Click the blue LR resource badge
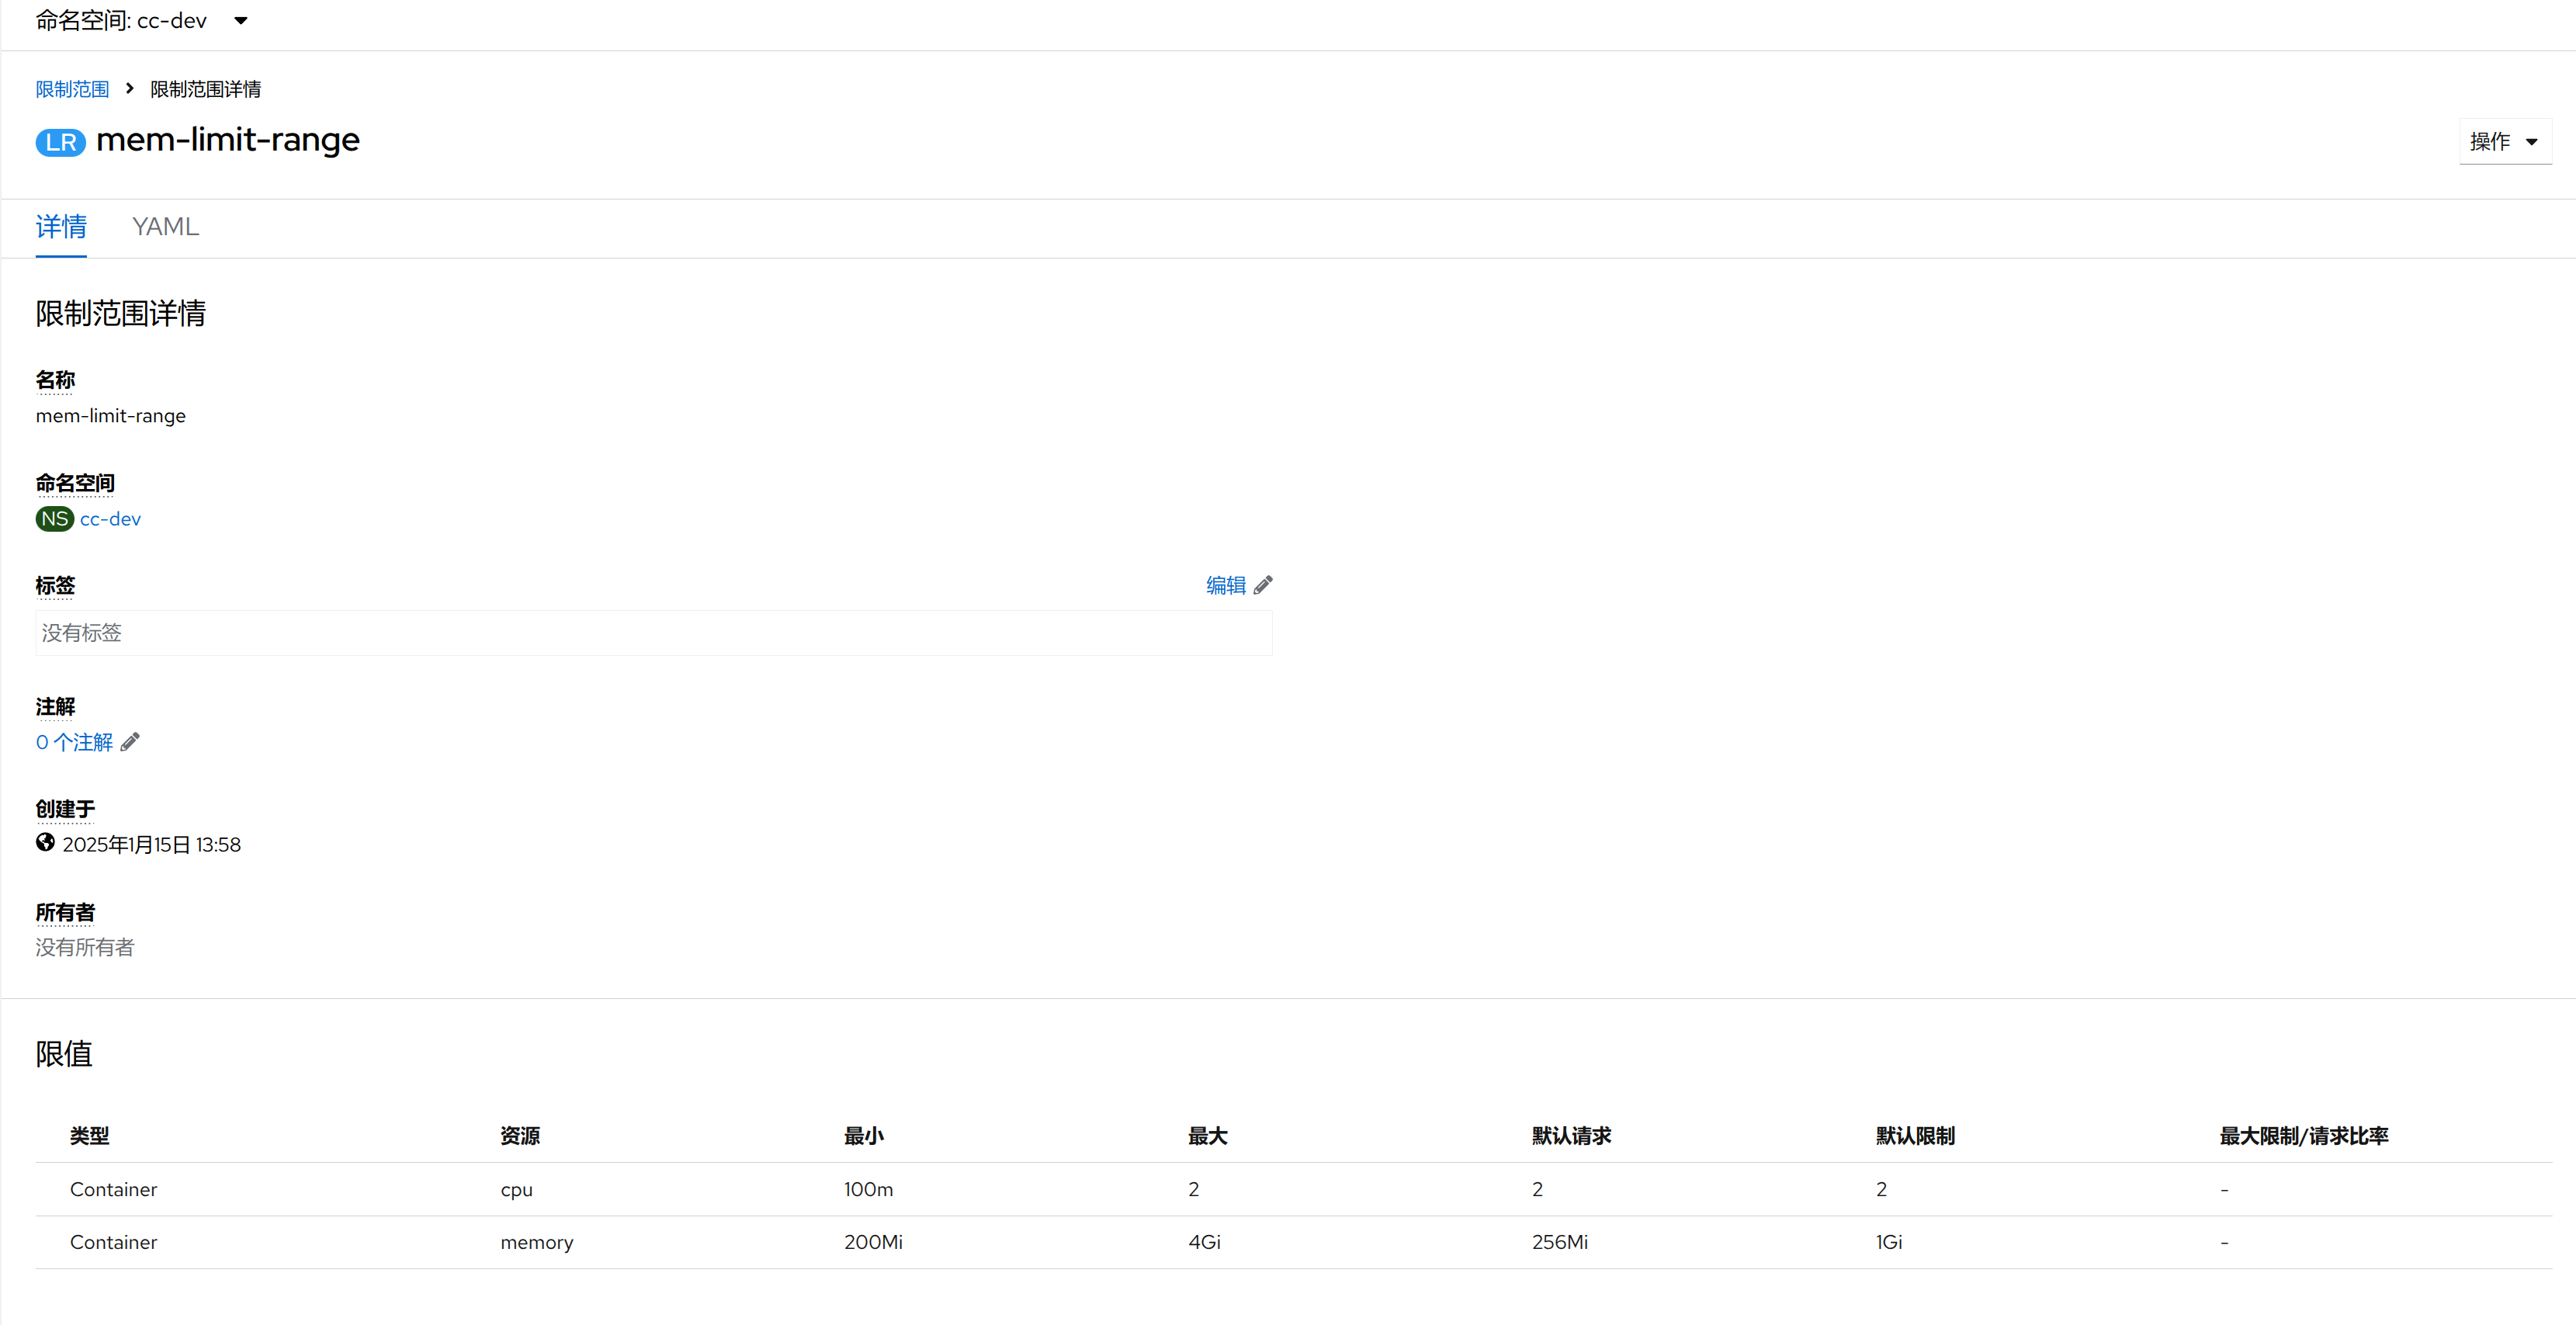2576x1325 pixels. (x=60, y=142)
